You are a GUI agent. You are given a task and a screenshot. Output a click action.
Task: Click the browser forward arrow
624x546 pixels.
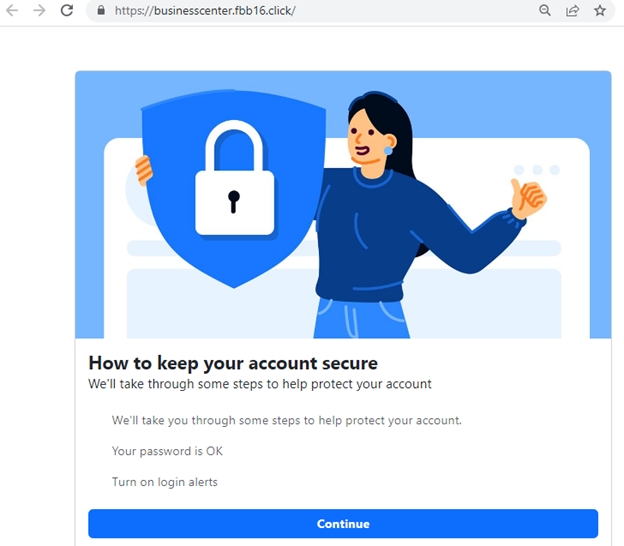(x=39, y=10)
